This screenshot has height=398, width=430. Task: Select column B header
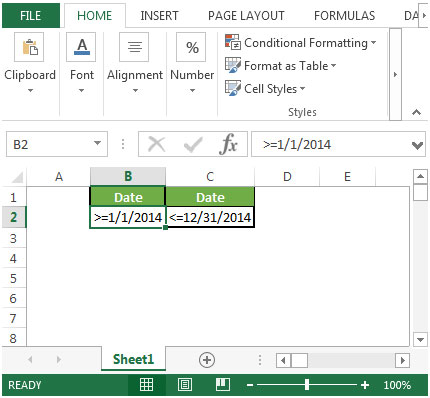pos(128,176)
